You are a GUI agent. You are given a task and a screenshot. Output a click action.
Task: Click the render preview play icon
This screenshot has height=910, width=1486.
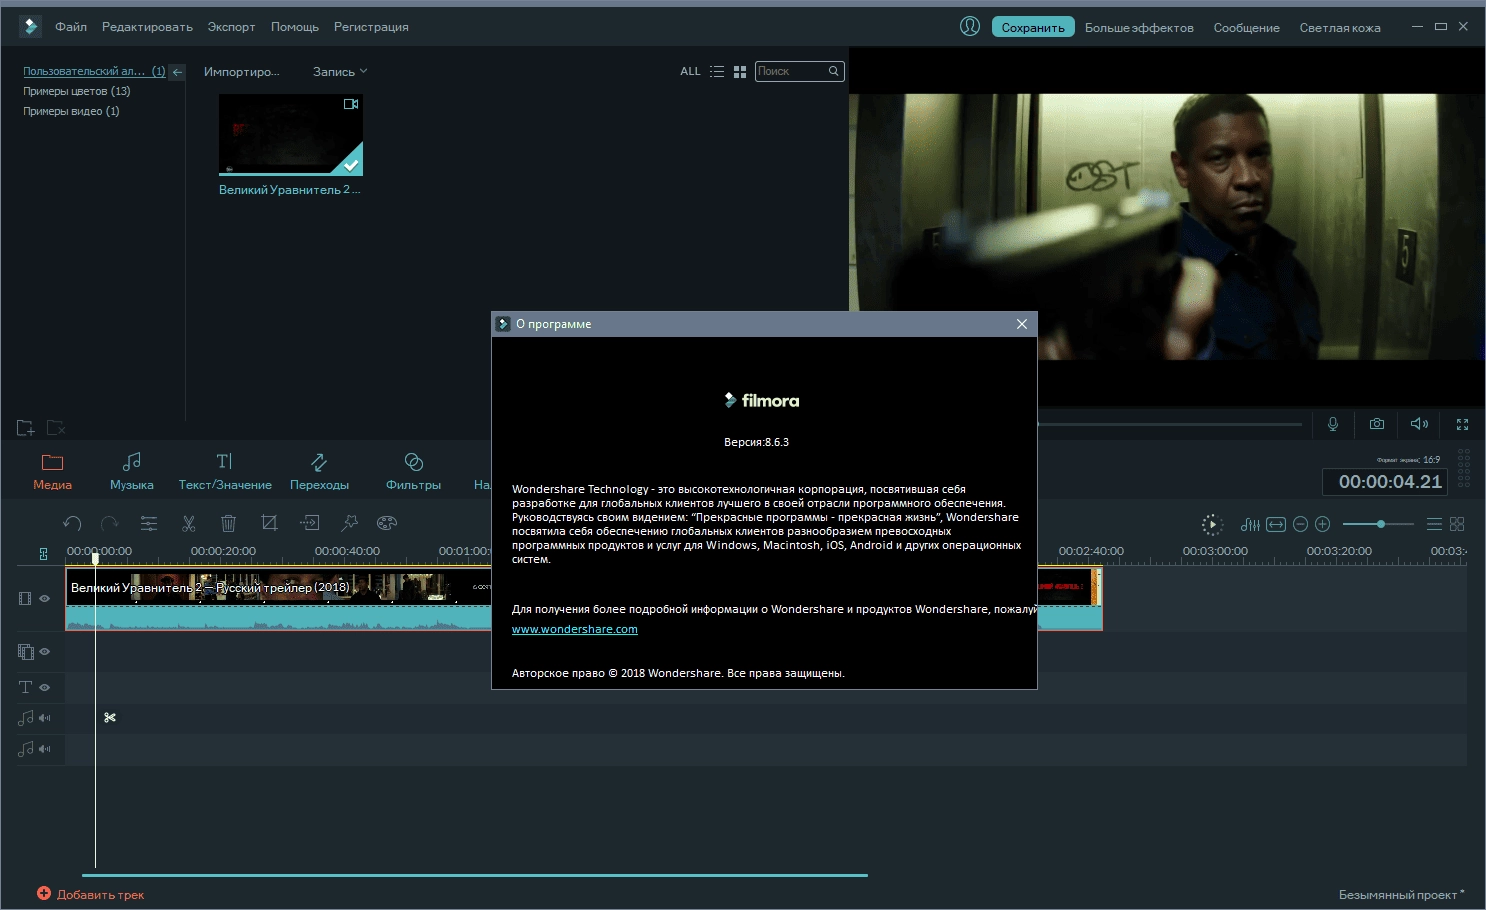(1212, 525)
